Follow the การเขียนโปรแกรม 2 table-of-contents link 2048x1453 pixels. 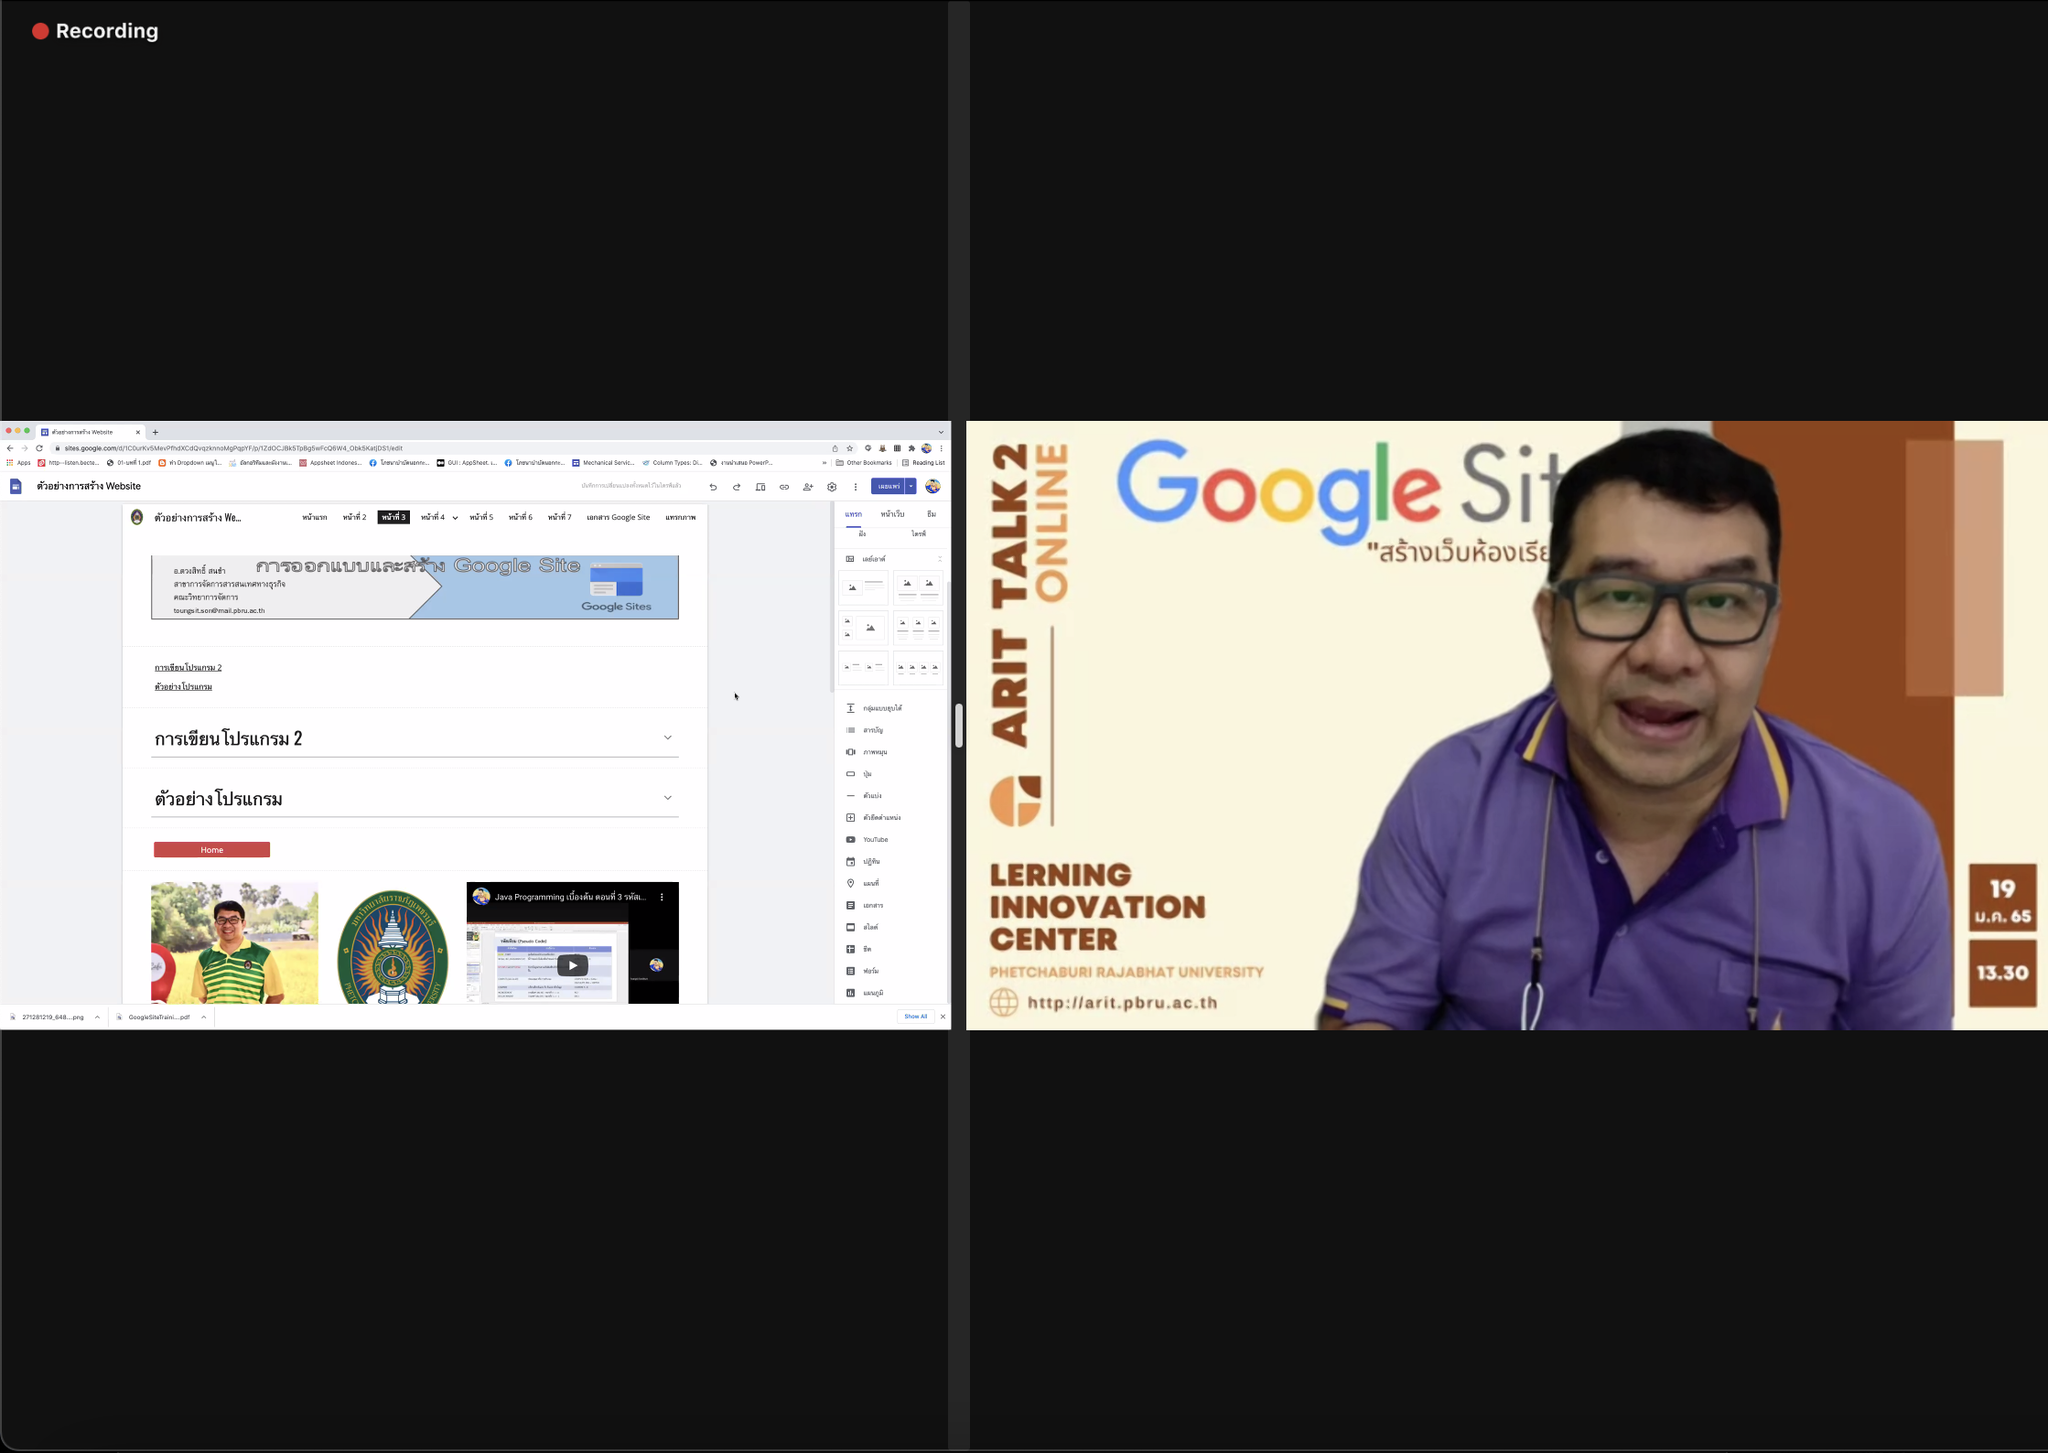point(188,667)
